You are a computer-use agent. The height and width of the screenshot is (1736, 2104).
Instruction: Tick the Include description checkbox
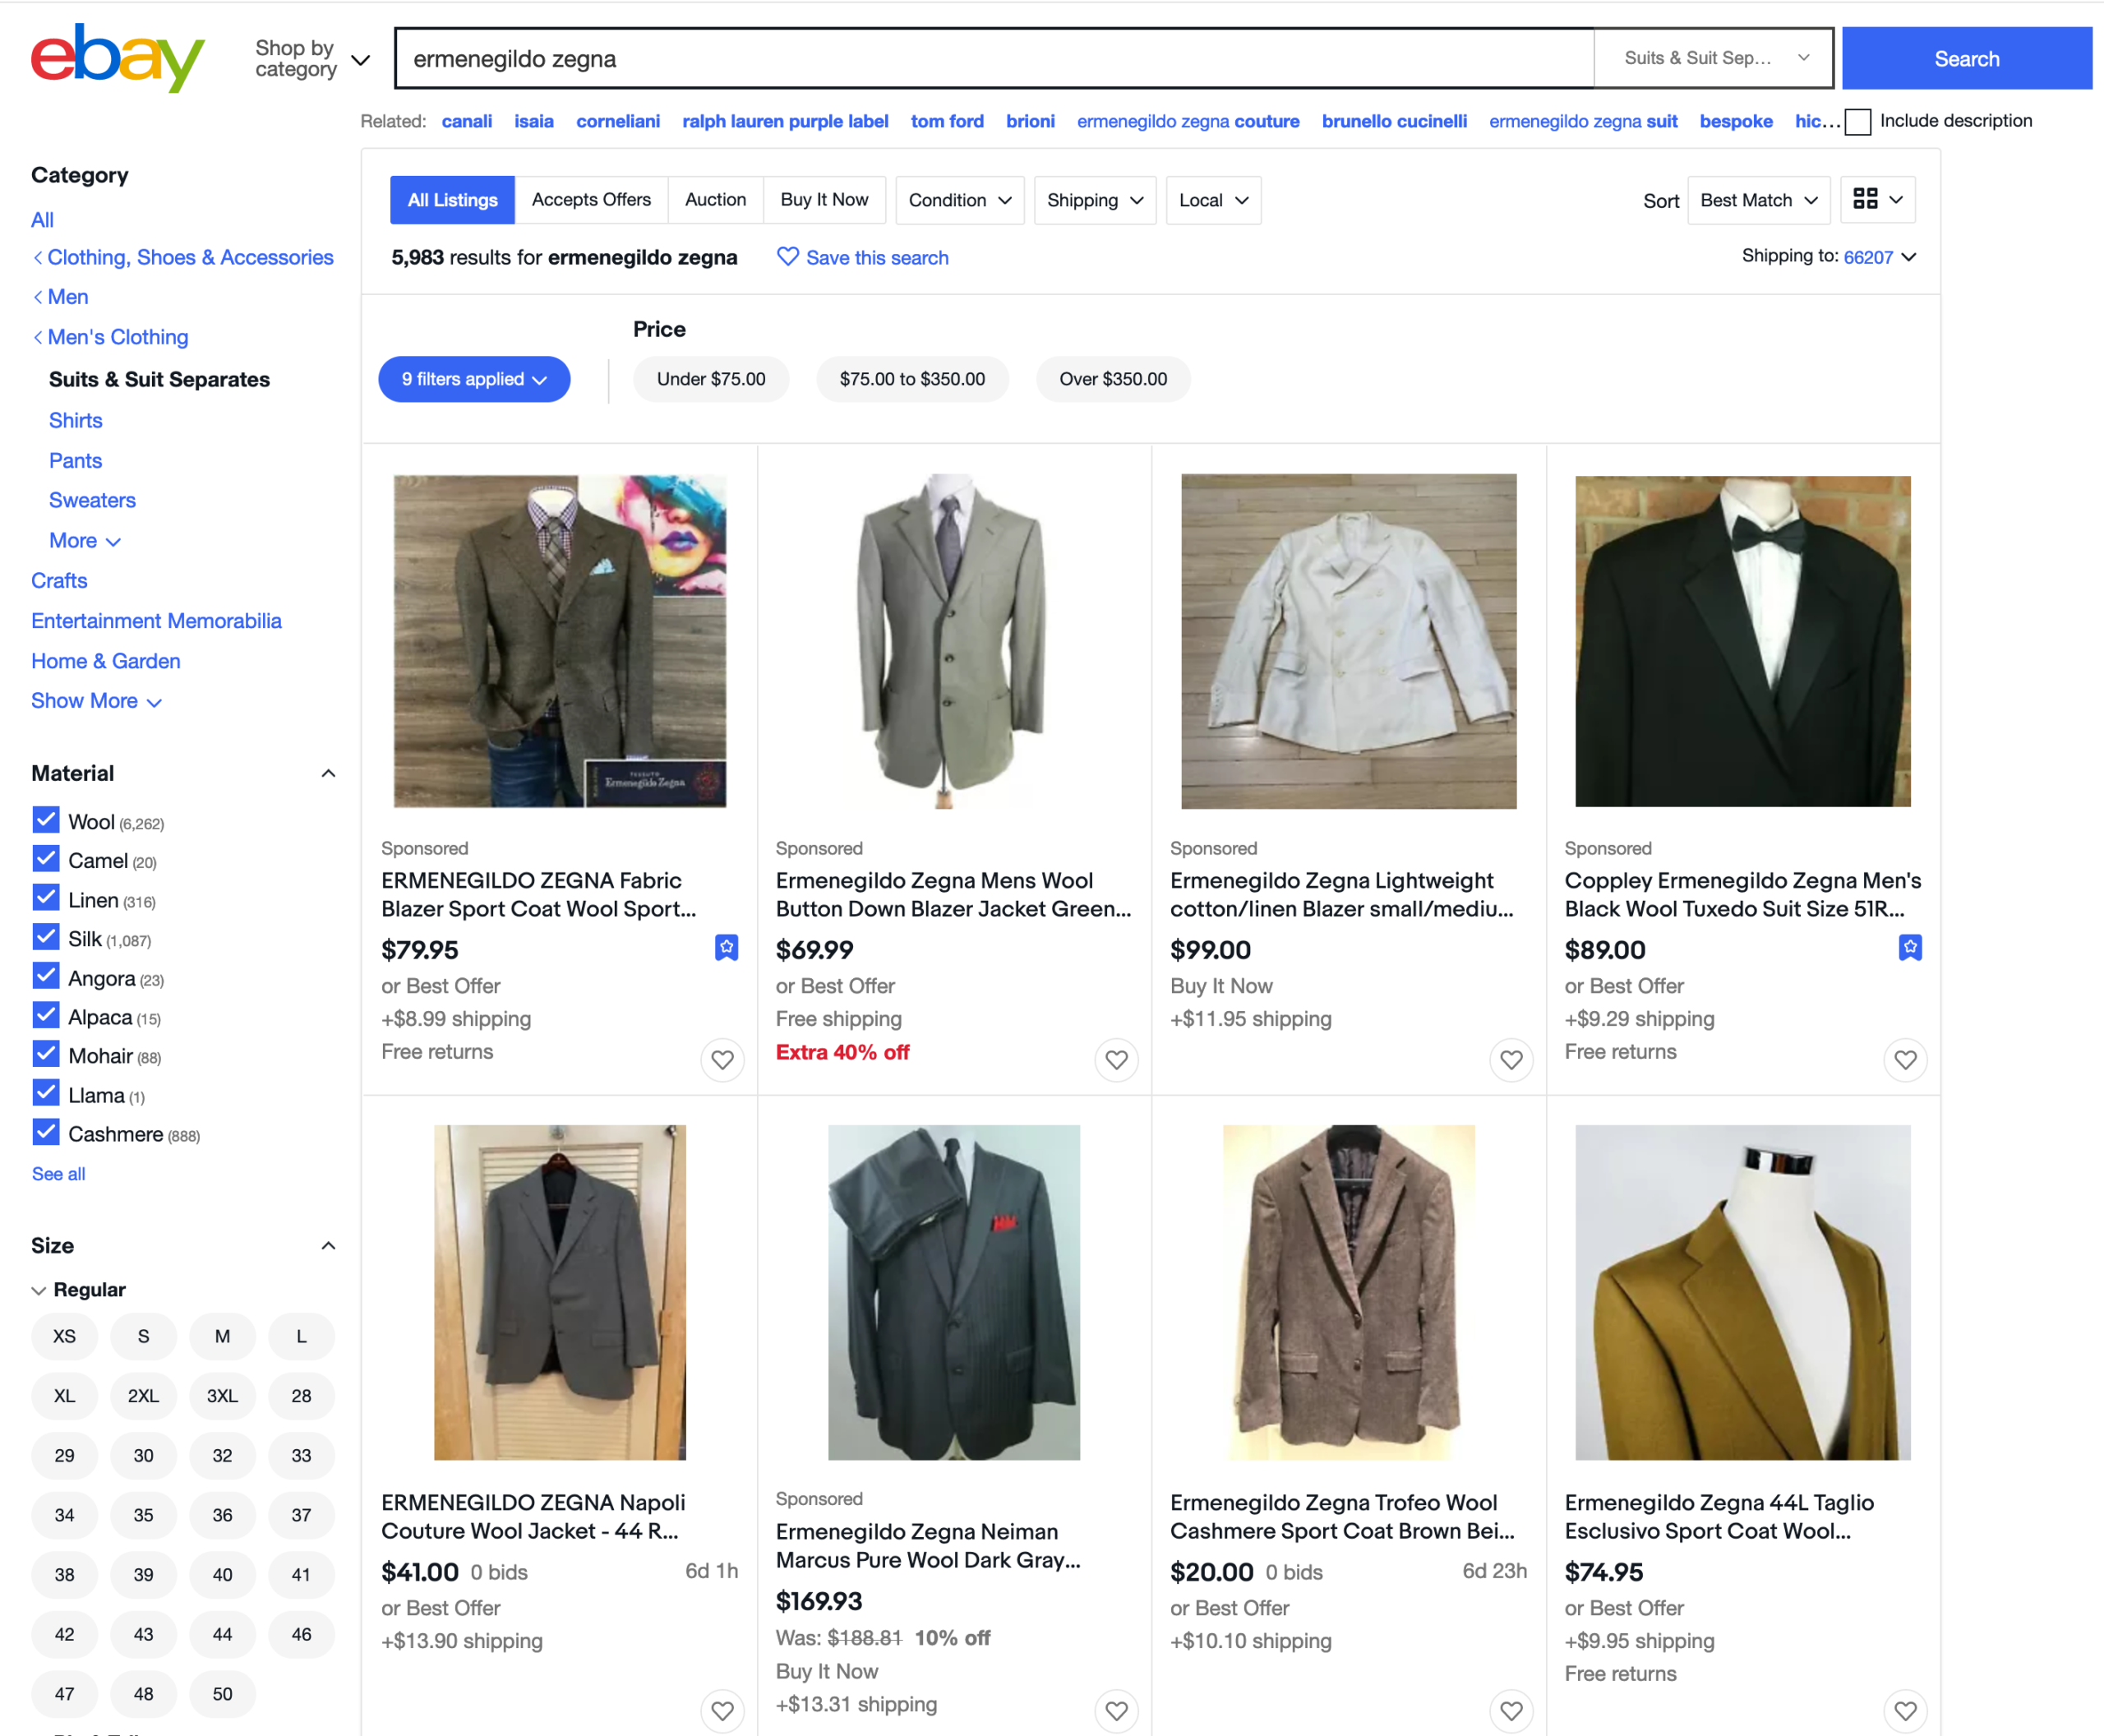point(1858,122)
